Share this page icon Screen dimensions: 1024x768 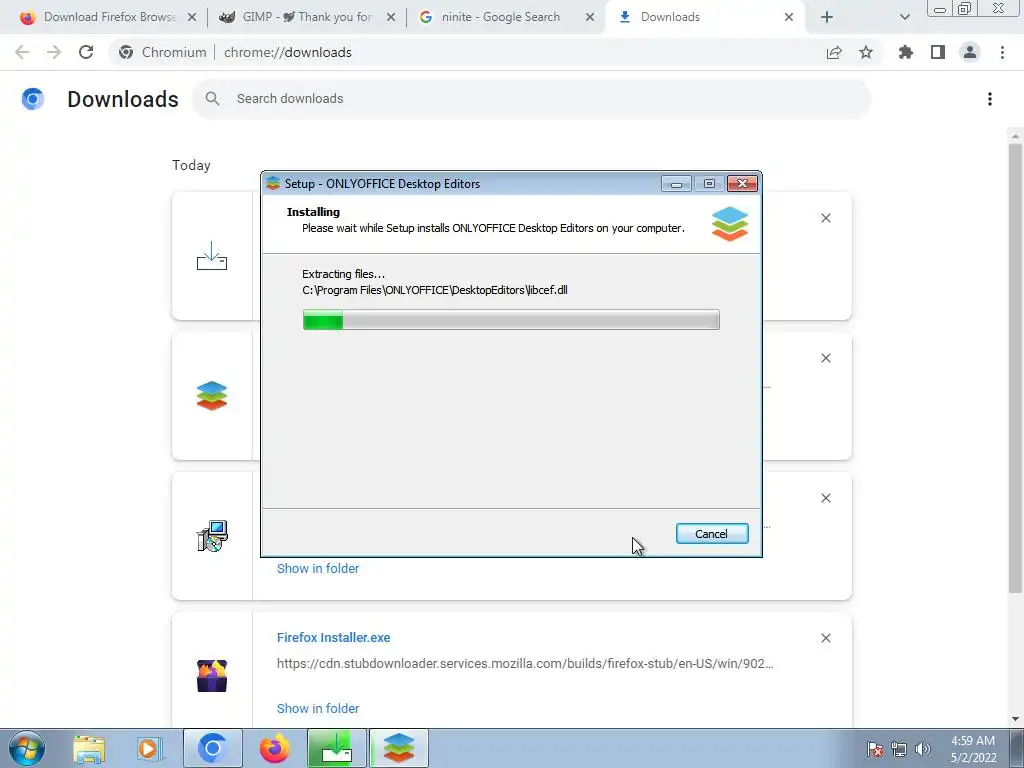(834, 52)
